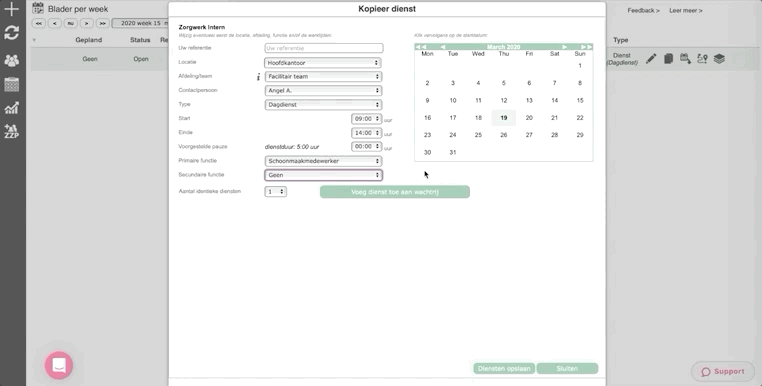Open Primaire functie dropdown Schoonmaakmedewerker
This screenshot has height=386, width=762.
click(323, 161)
